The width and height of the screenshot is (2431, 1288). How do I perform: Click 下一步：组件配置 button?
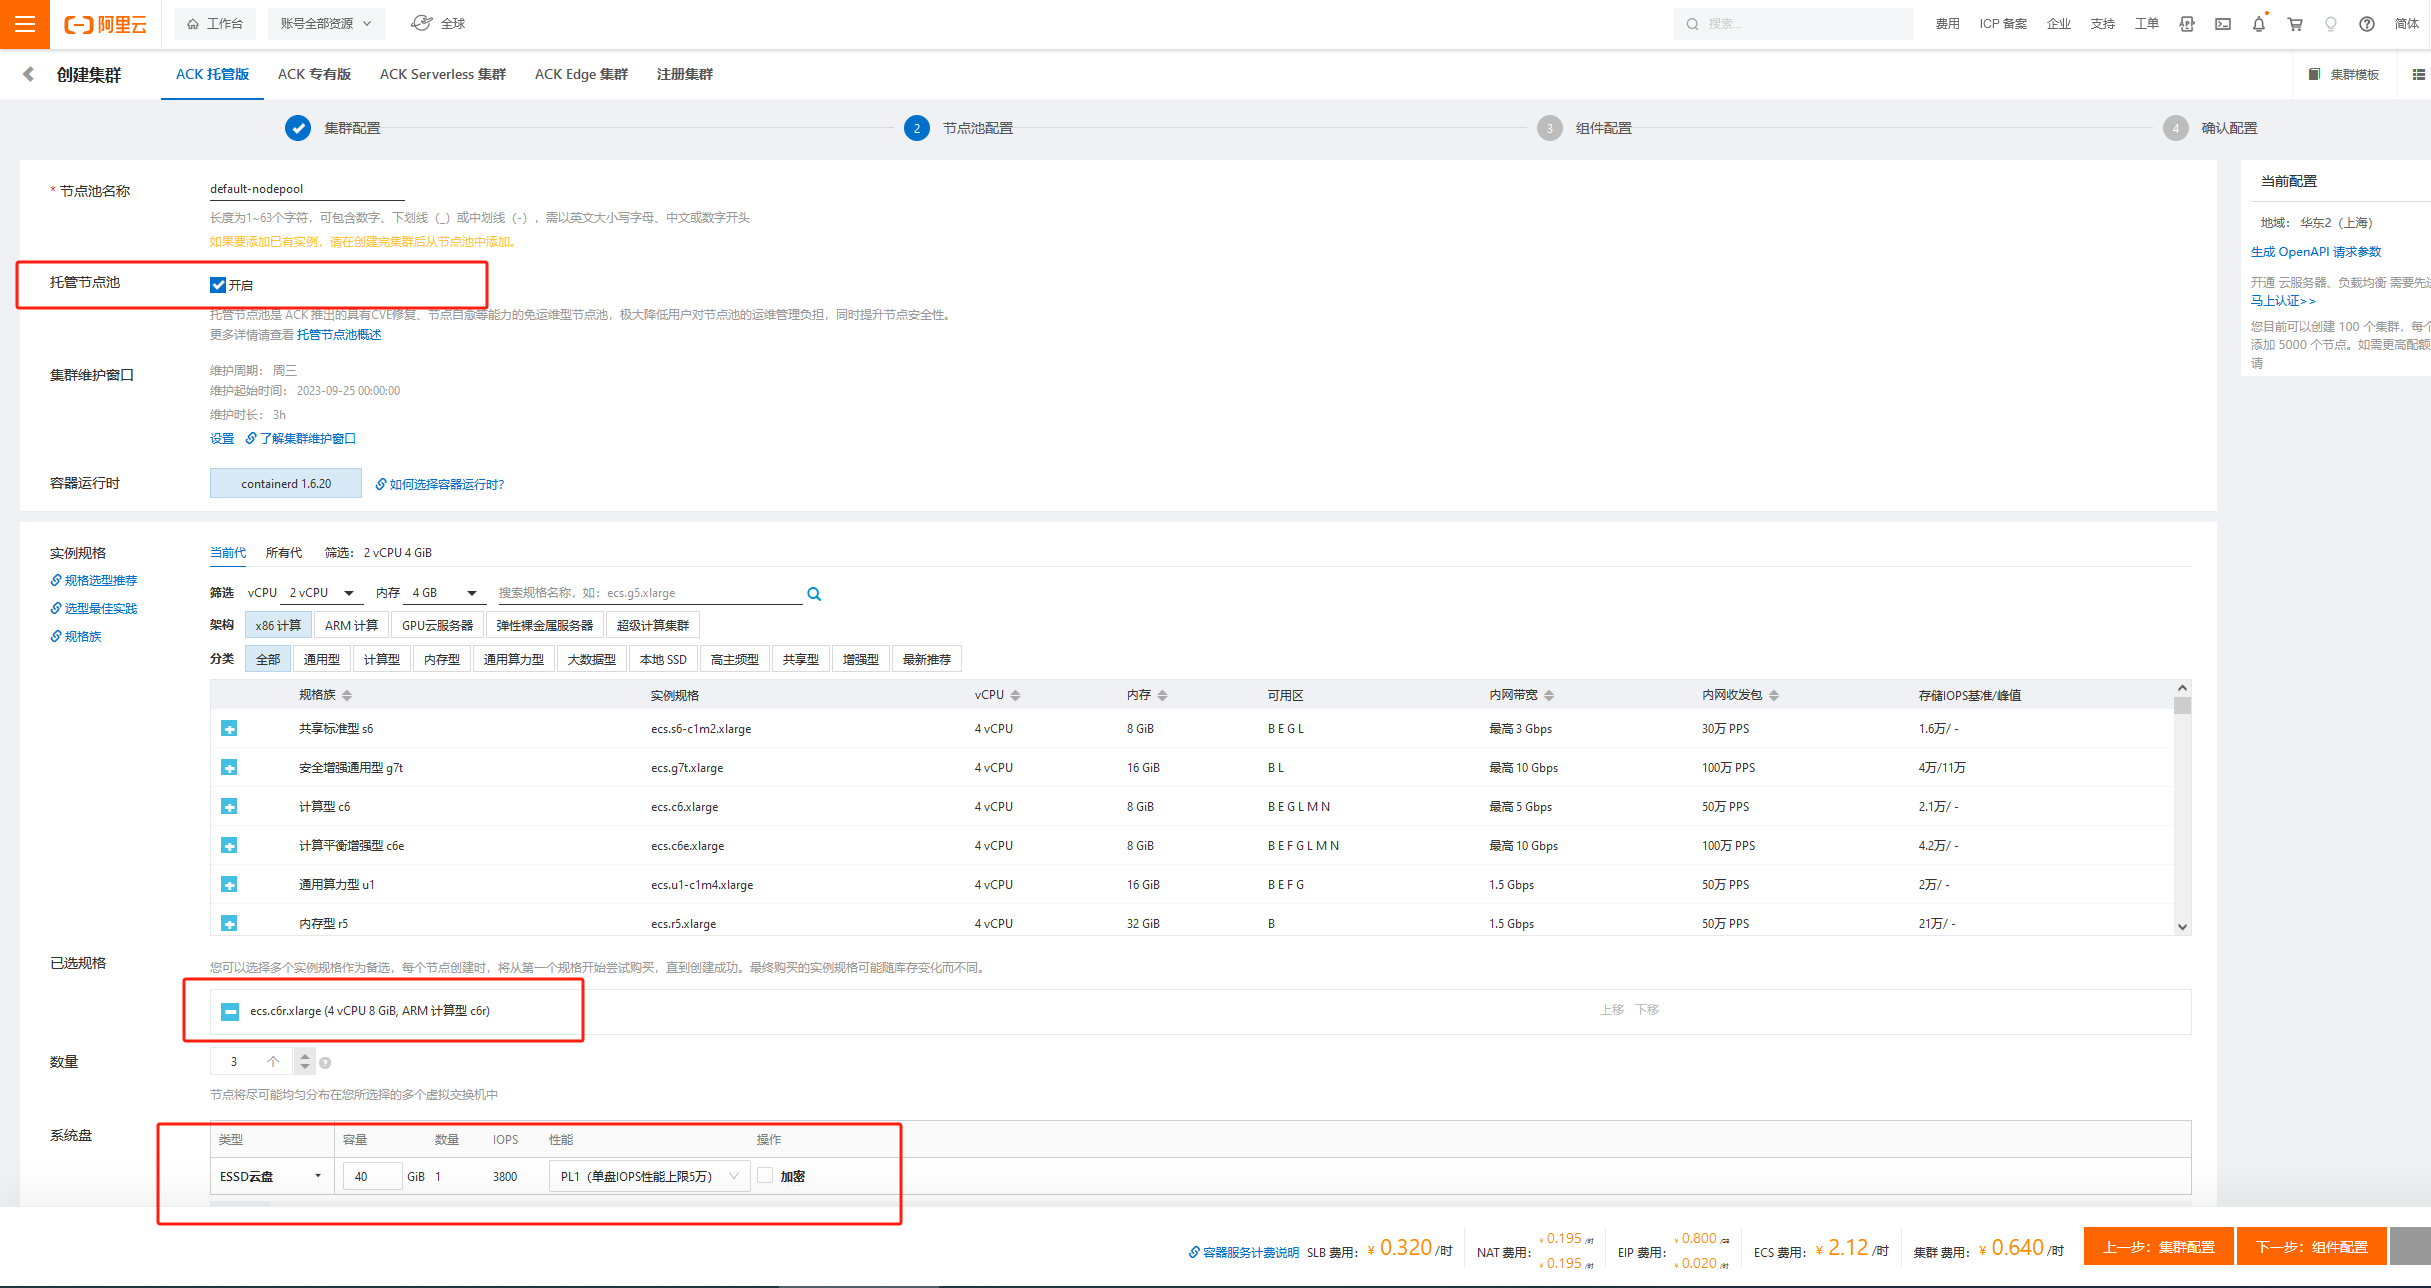point(2311,1247)
